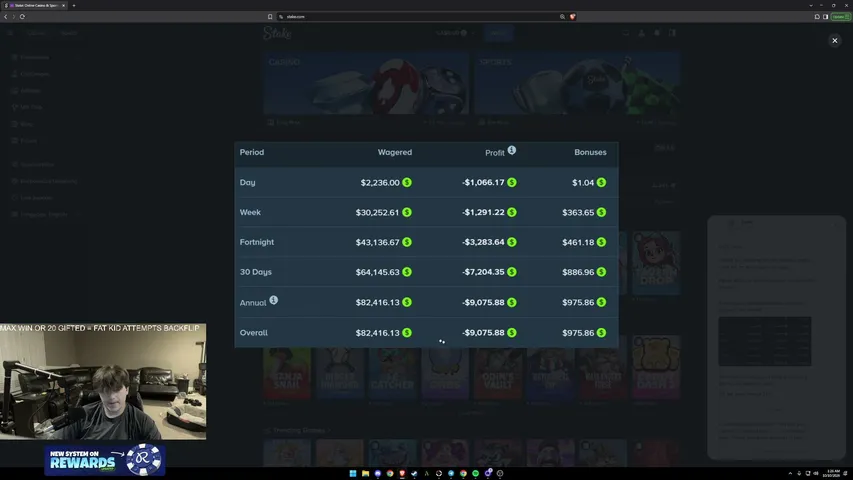Reload the page with the refresh icon
This screenshot has width=853, height=480.
pos(22,16)
